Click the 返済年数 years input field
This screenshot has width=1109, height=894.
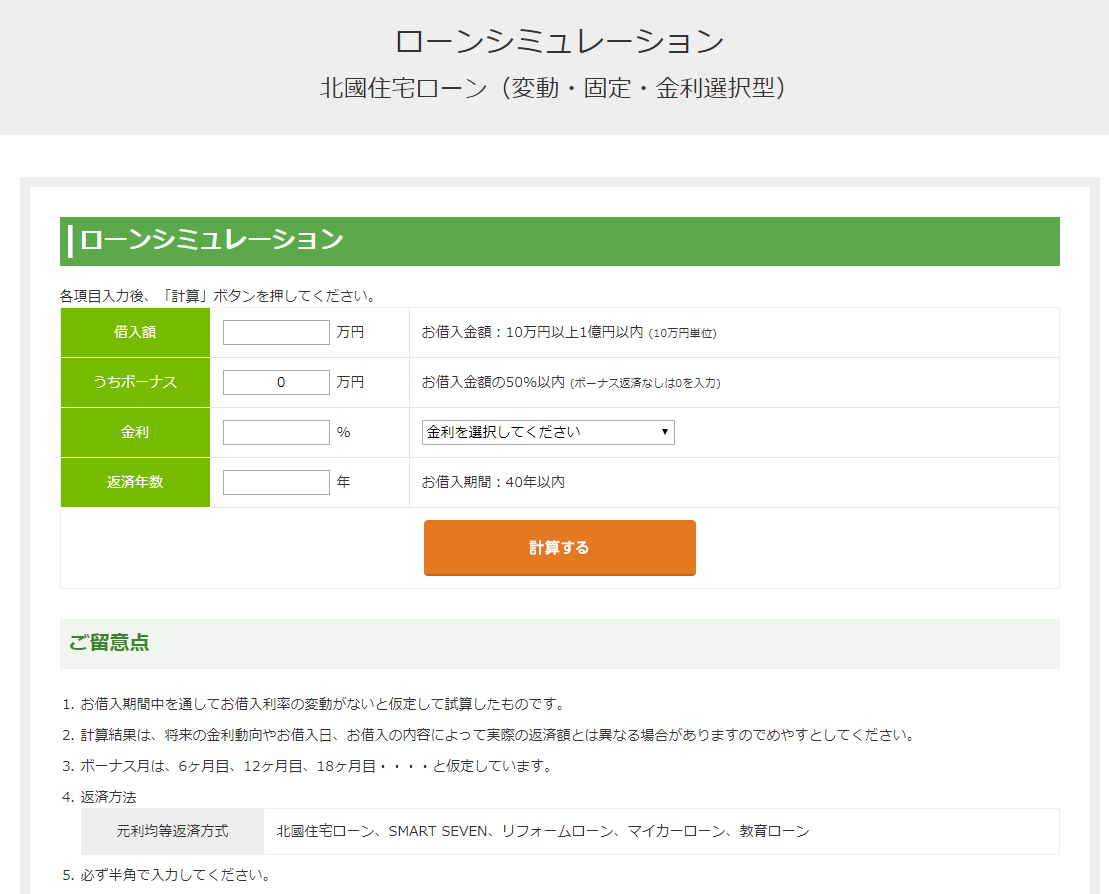pyautogui.click(x=276, y=482)
